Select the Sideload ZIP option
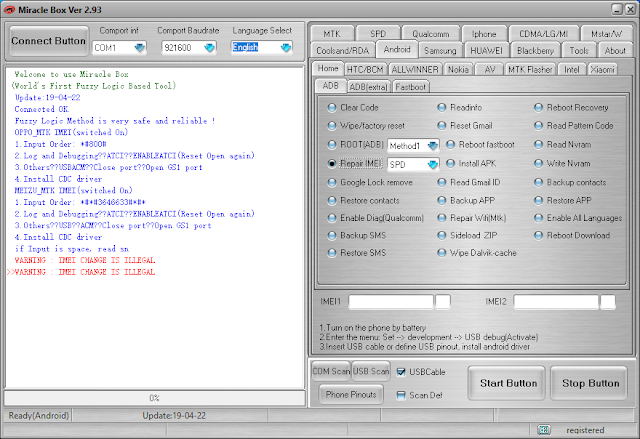Image resolution: width=640 pixels, height=439 pixels. pyautogui.click(x=442, y=235)
